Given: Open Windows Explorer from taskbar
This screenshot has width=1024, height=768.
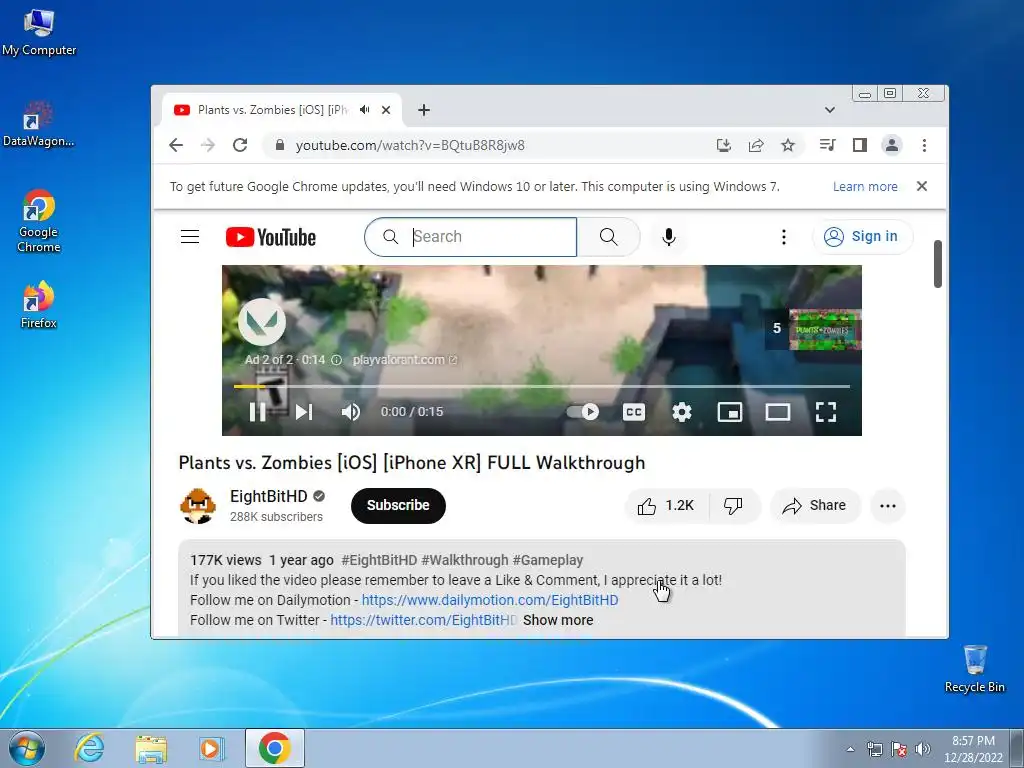Looking at the screenshot, I should (151, 748).
